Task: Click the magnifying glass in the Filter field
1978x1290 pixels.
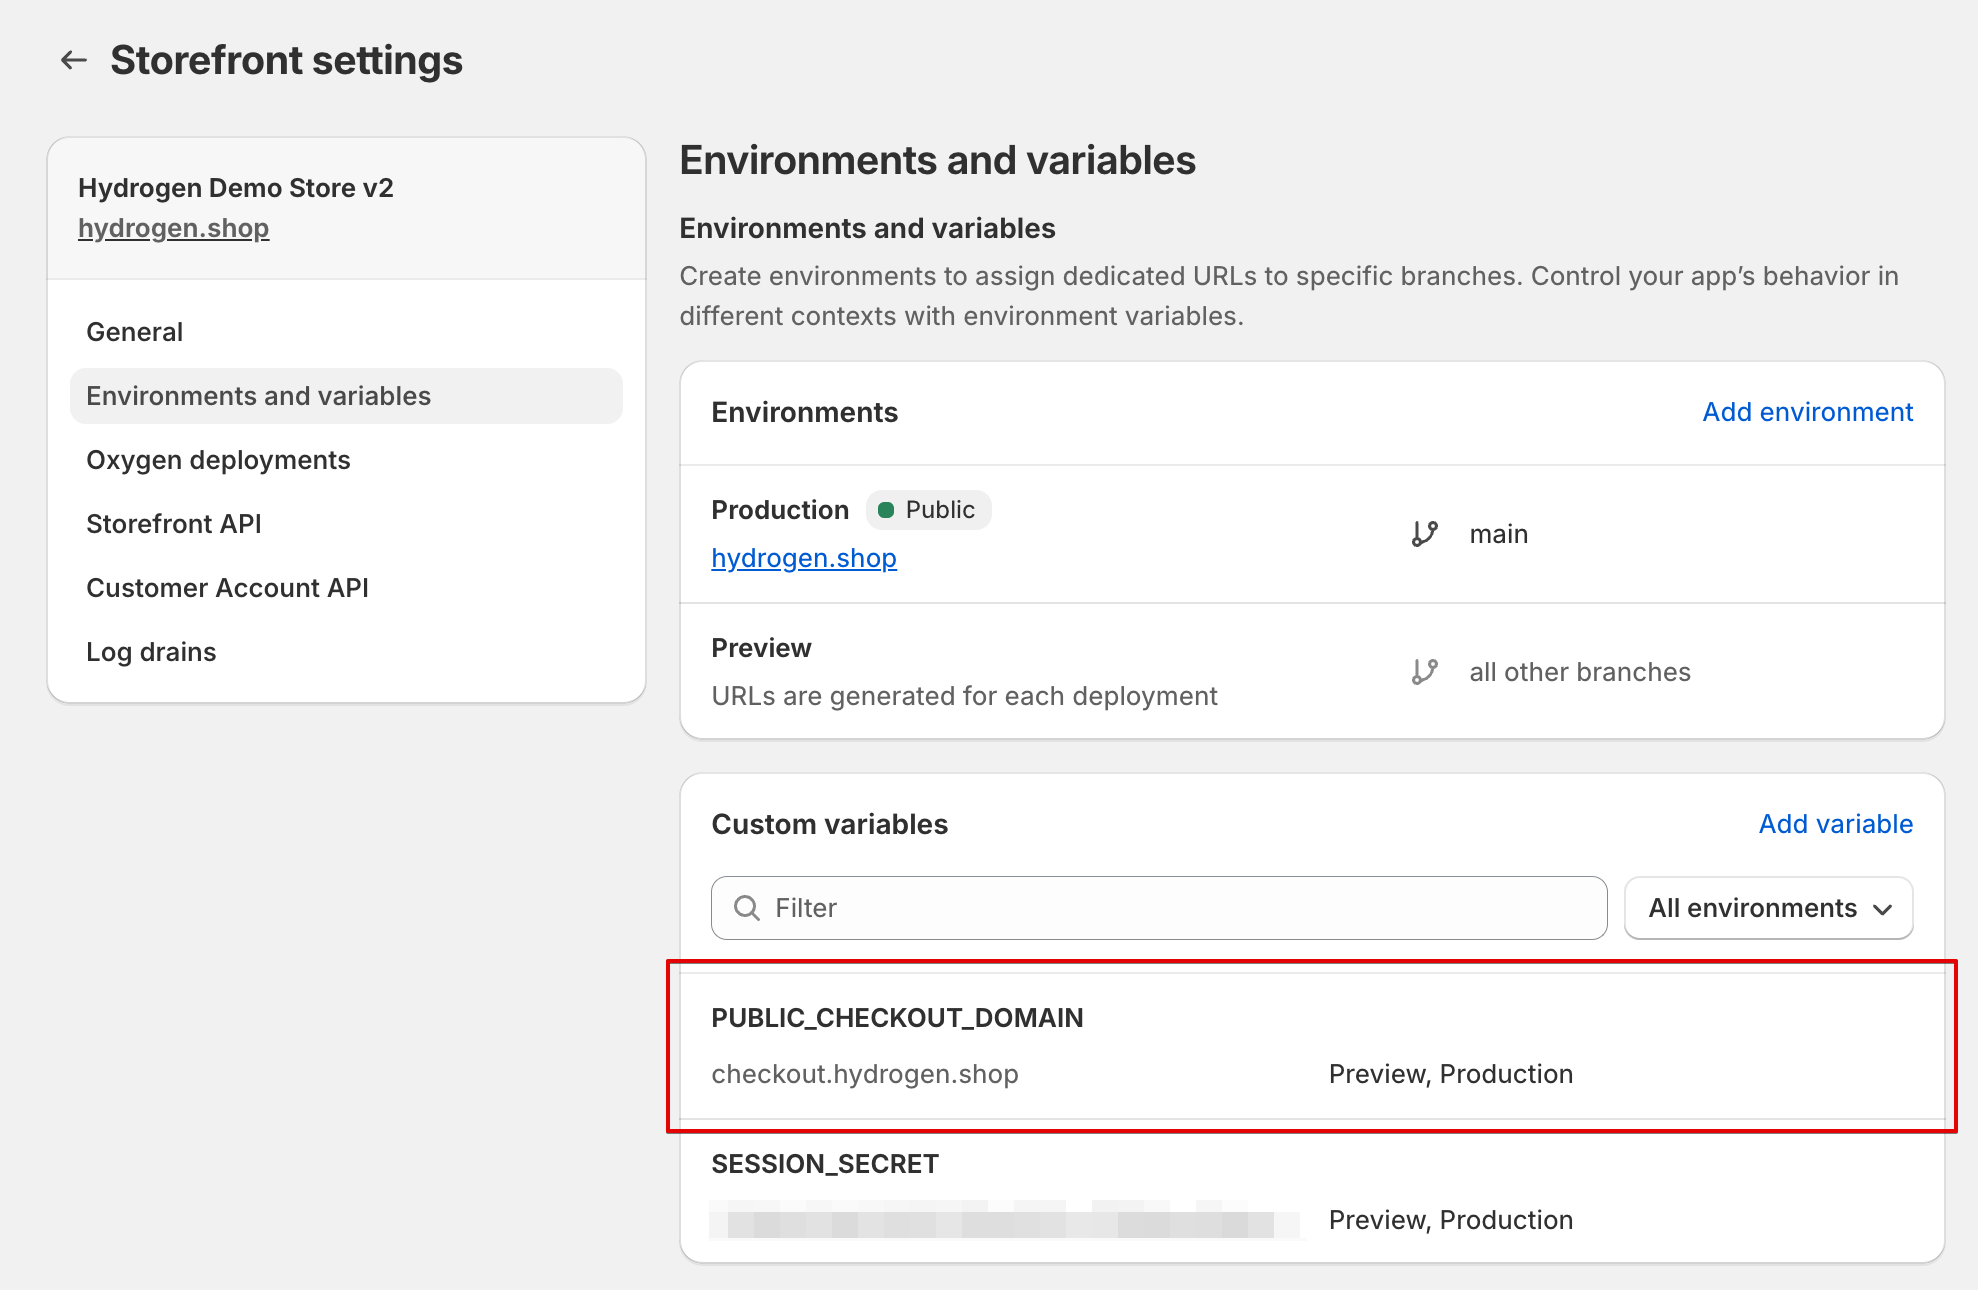Action: [x=746, y=907]
